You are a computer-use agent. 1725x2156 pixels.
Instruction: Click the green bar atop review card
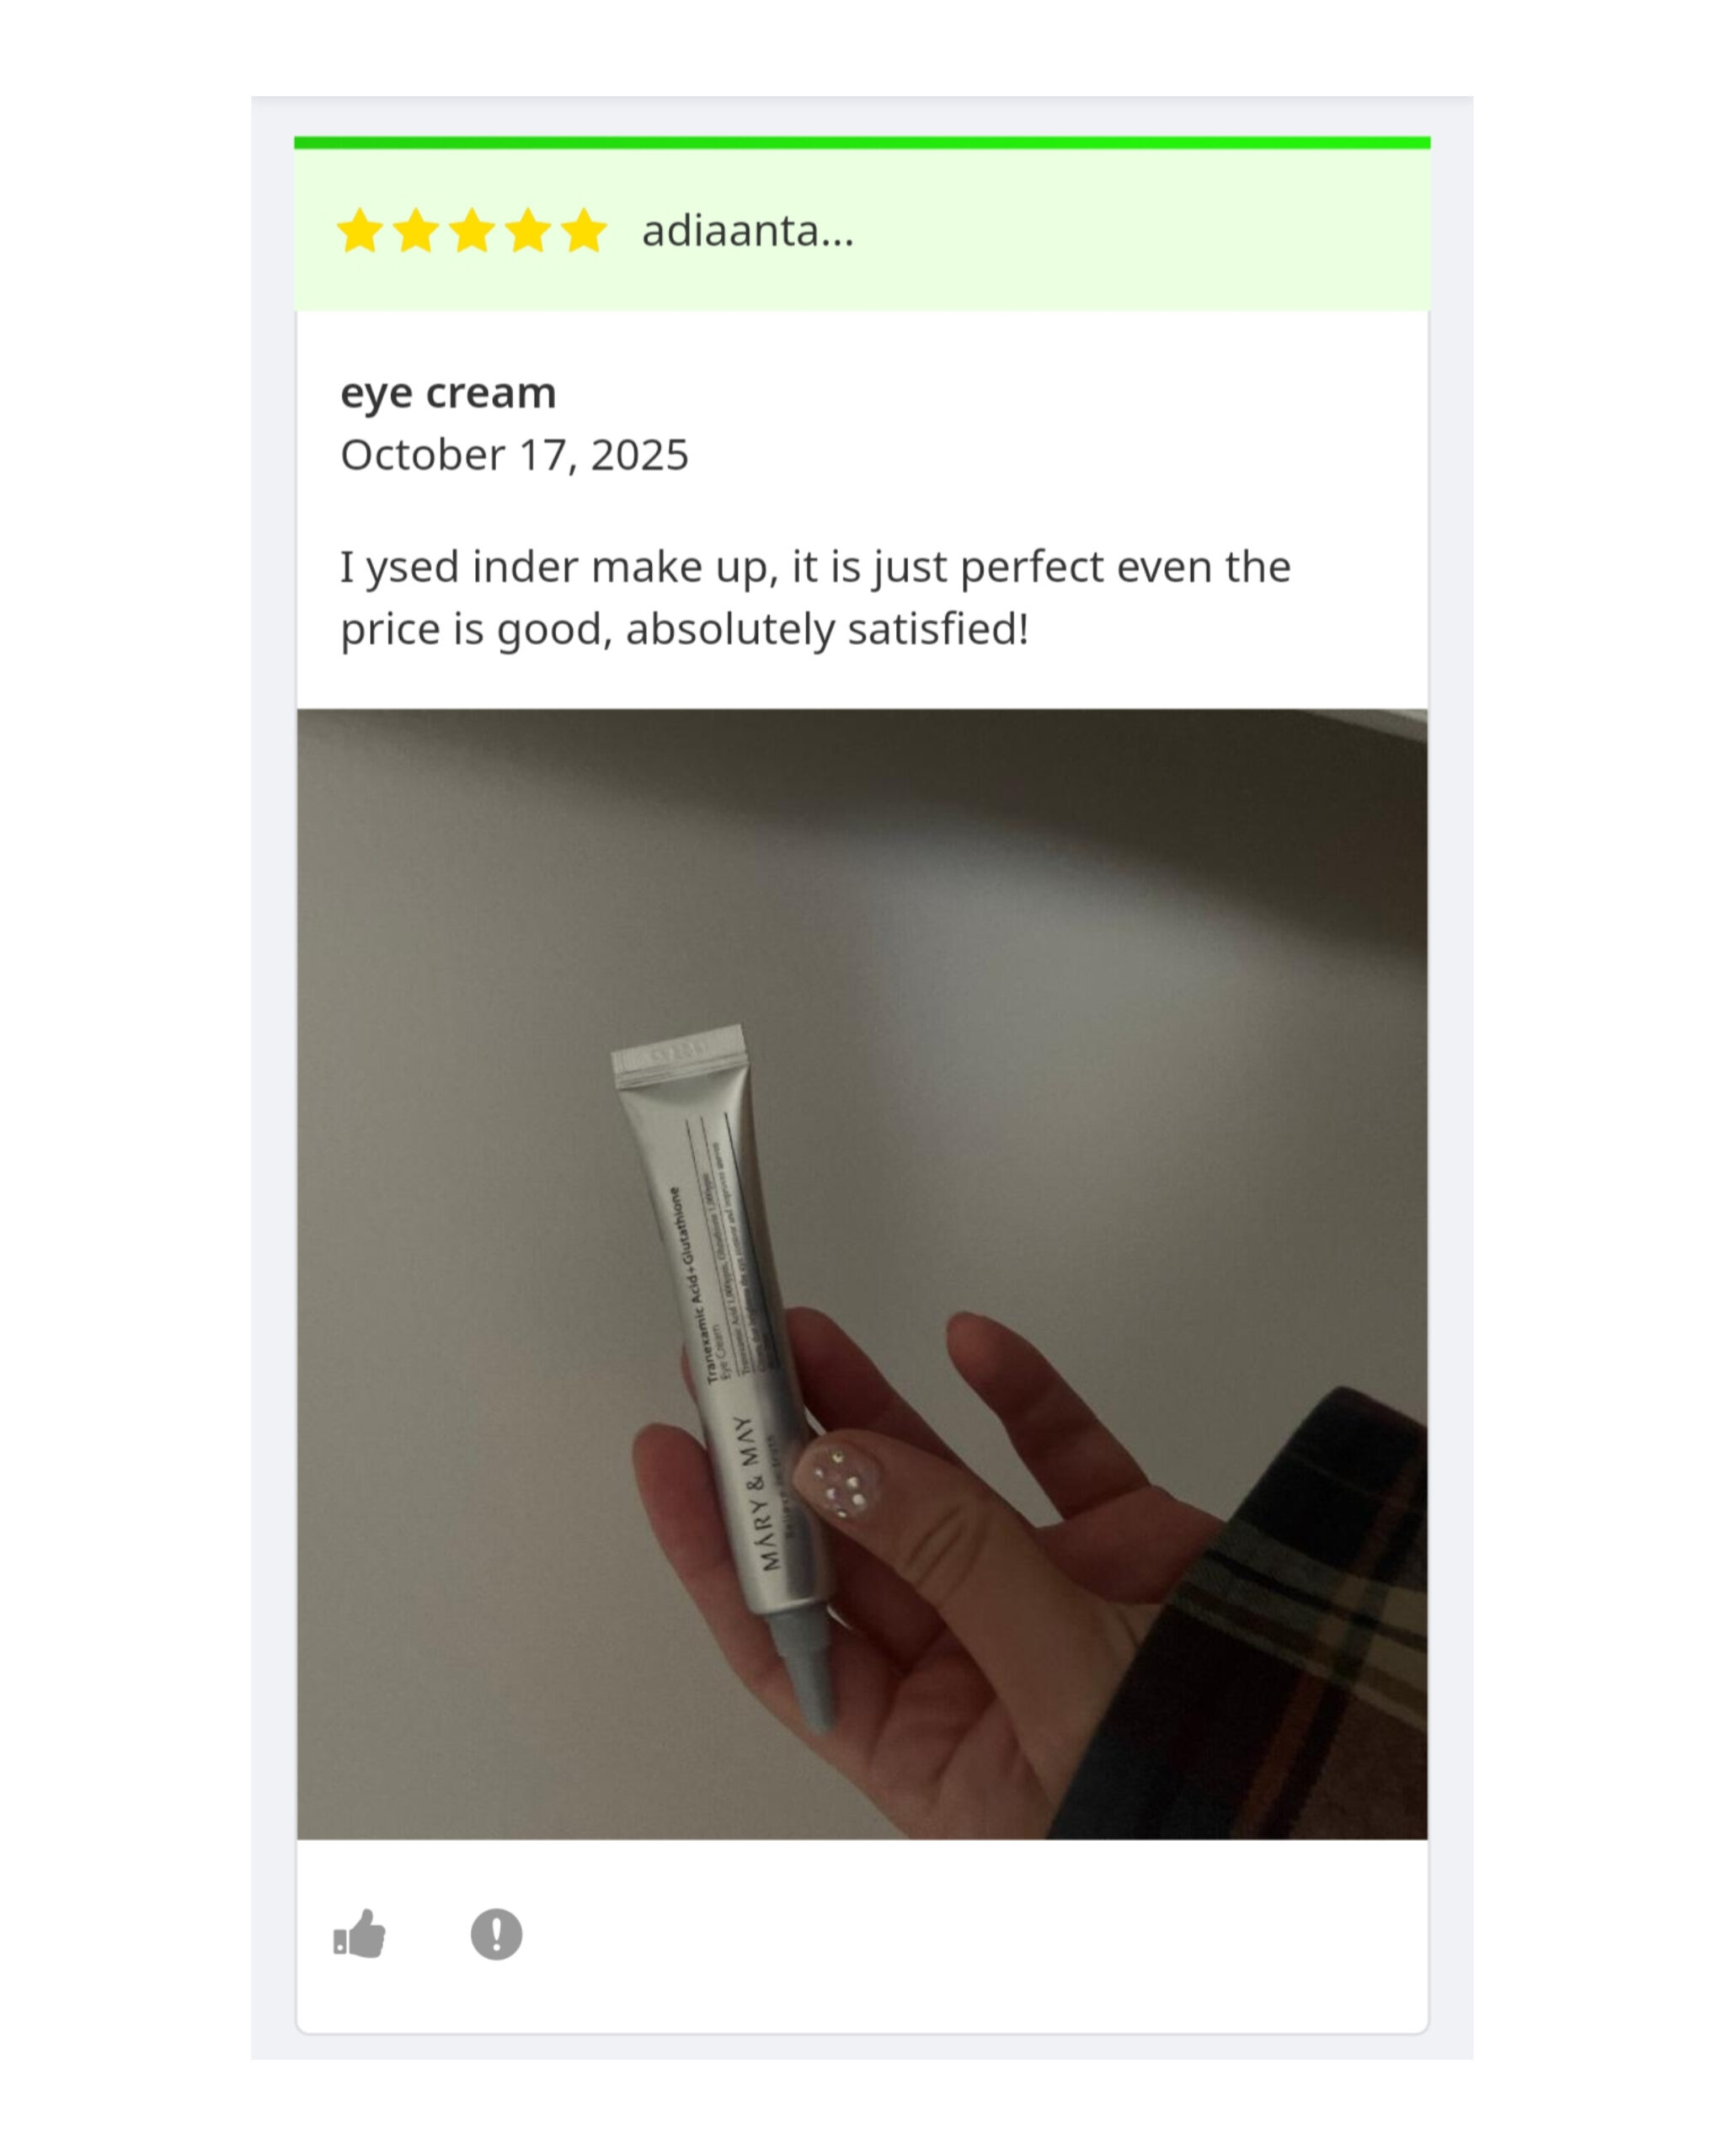(x=862, y=143)
